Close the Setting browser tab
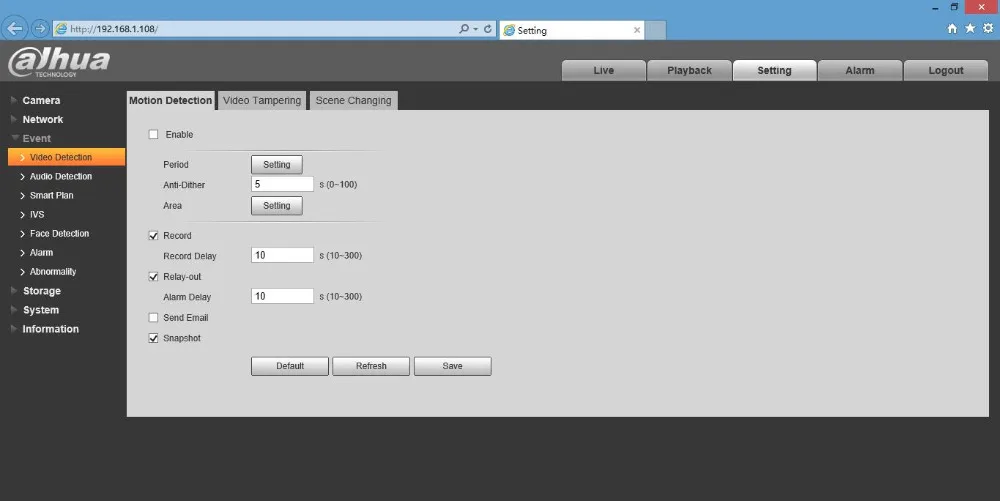1000x501 pixels. [x=636, y=30]
